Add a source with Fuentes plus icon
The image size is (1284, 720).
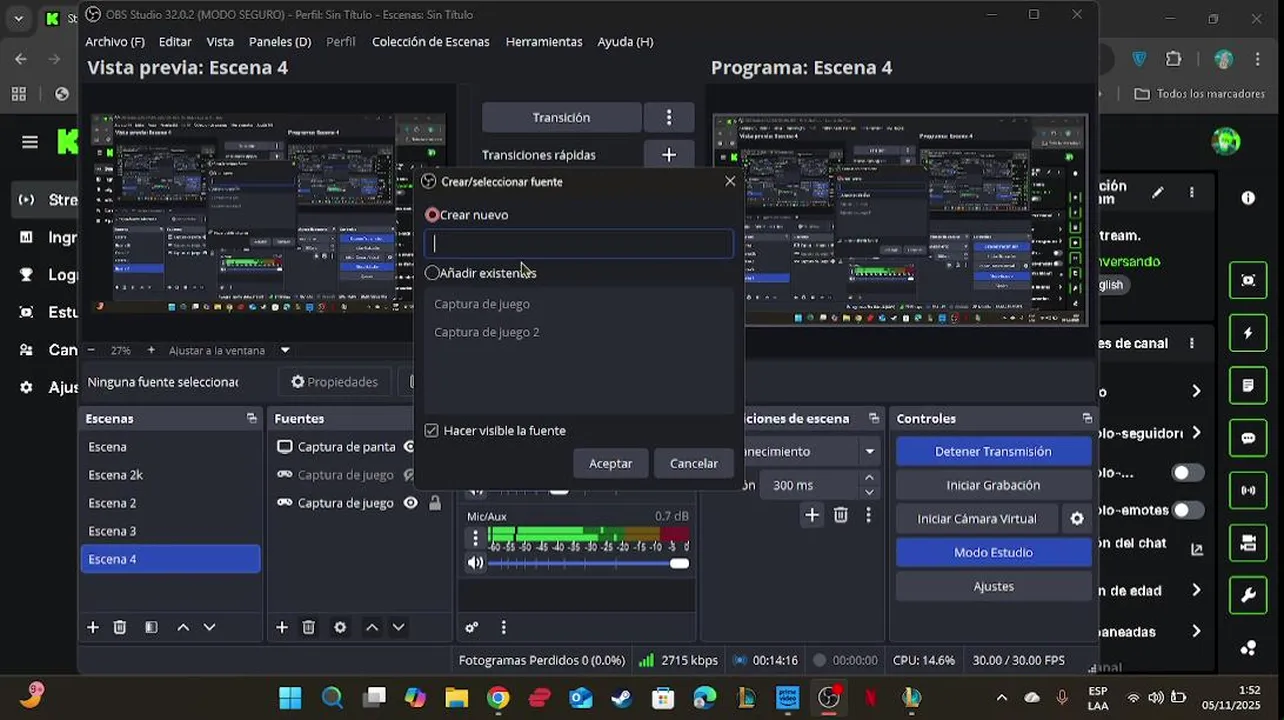click(x=282, y=627)
